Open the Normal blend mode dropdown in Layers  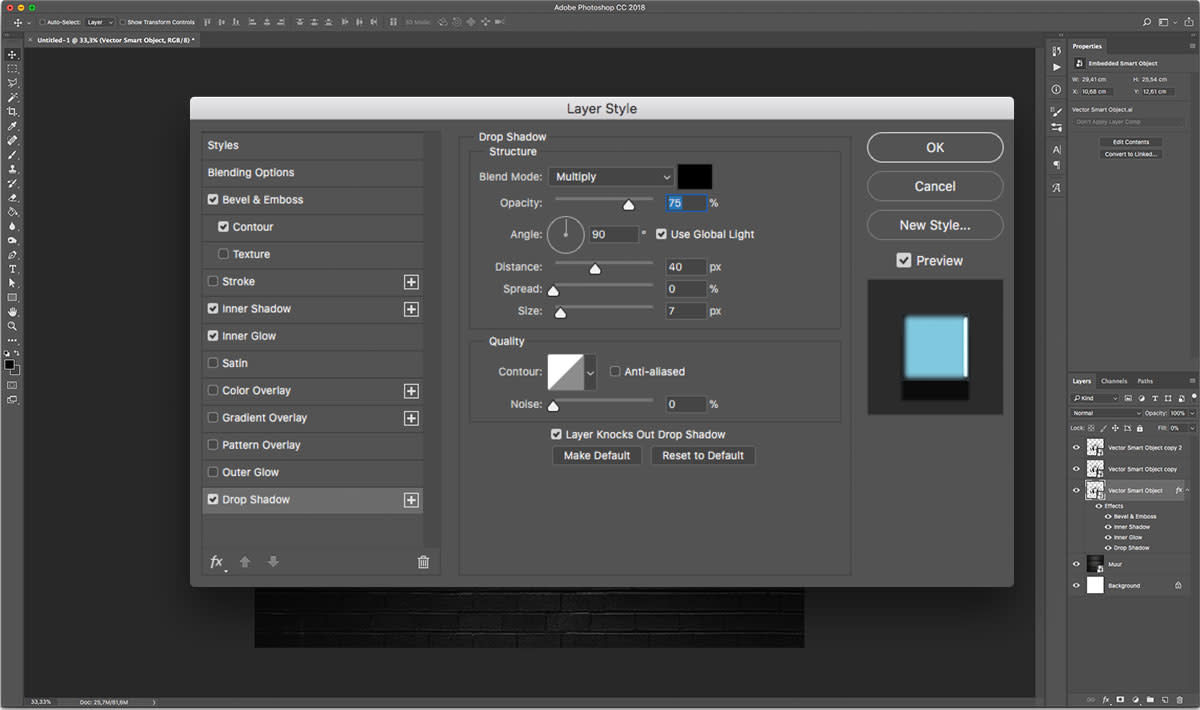(1106, 413)
